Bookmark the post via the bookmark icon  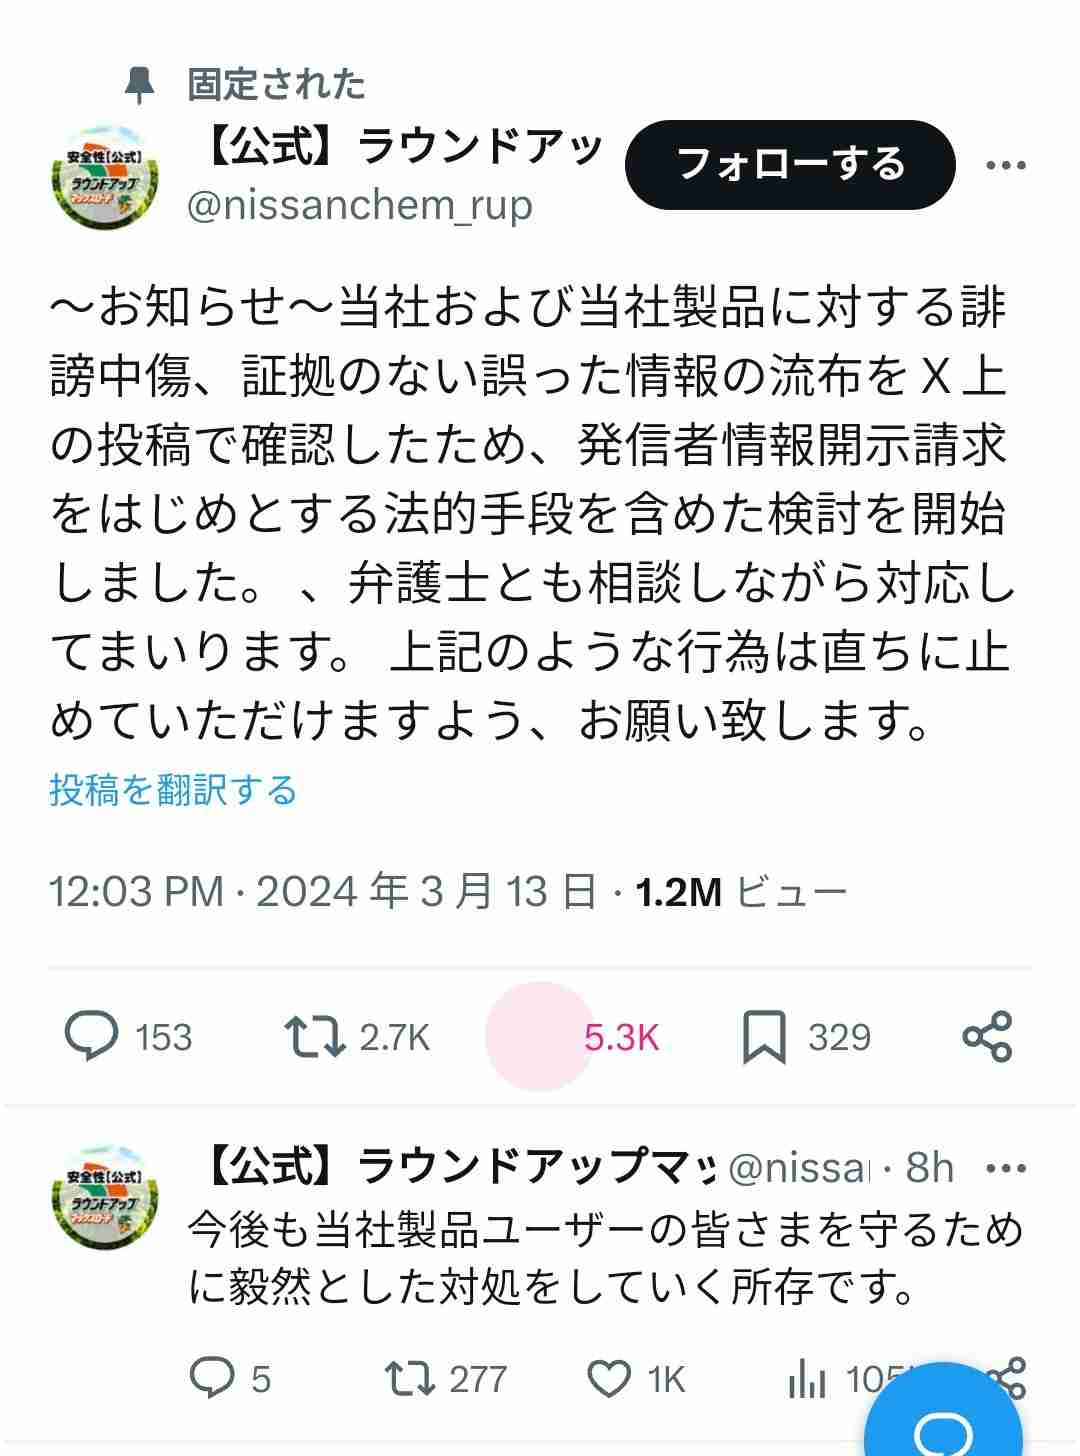(765, 1038)
